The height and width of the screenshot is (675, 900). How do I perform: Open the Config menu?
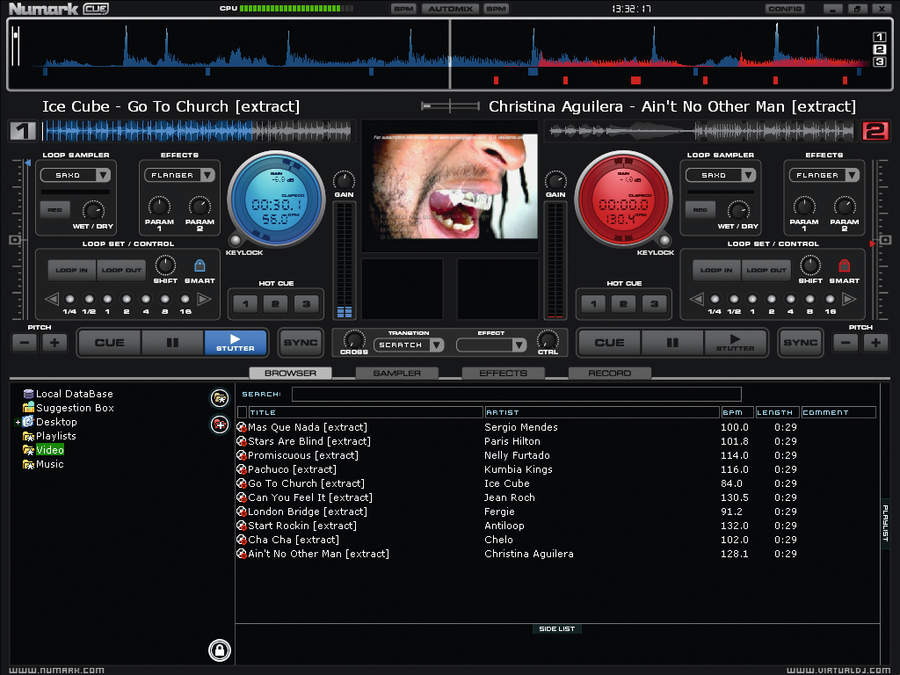point(785,9)
